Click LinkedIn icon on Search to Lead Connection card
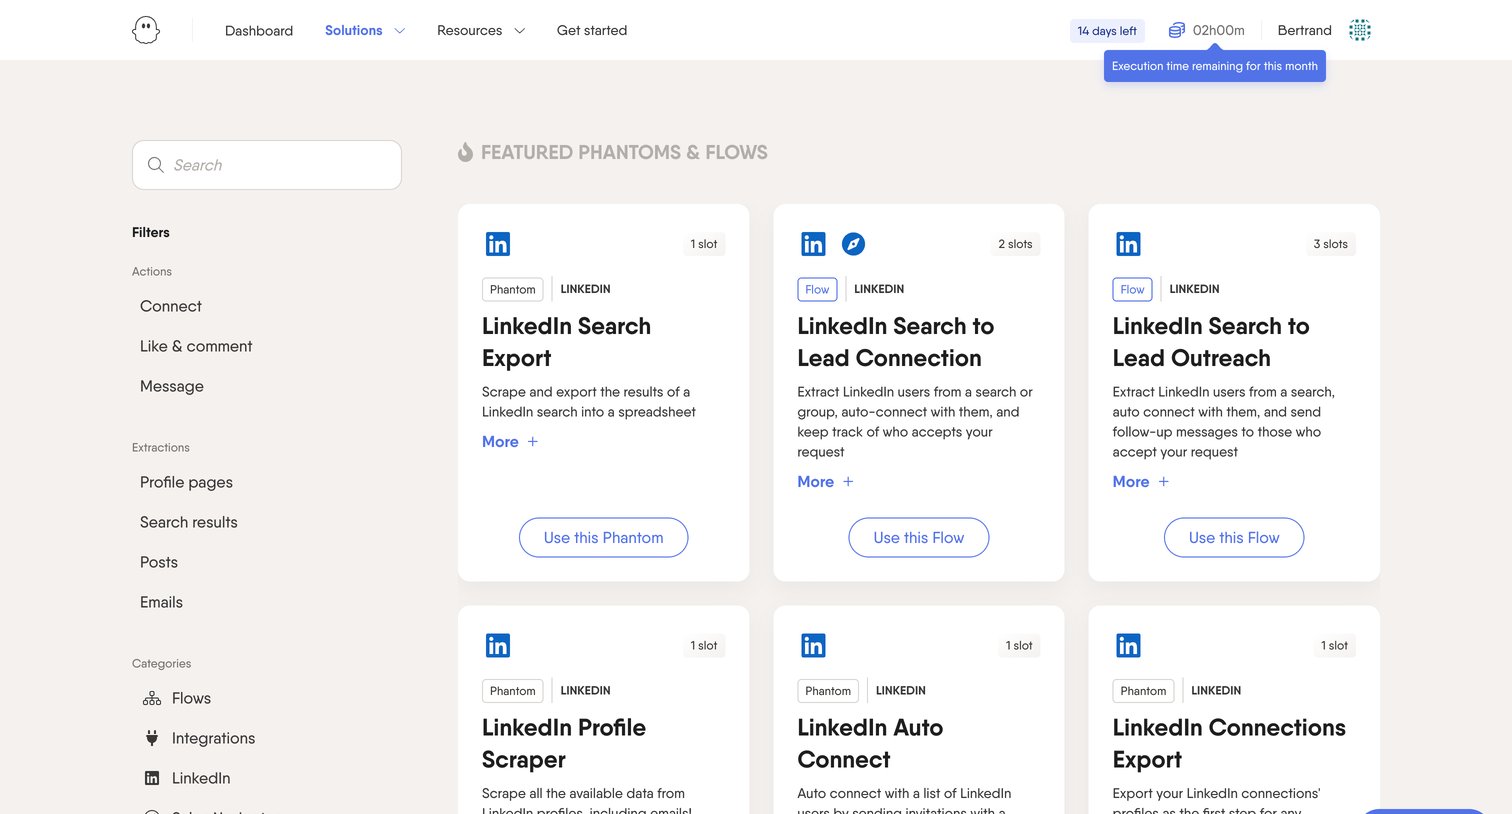 [813, 244]
